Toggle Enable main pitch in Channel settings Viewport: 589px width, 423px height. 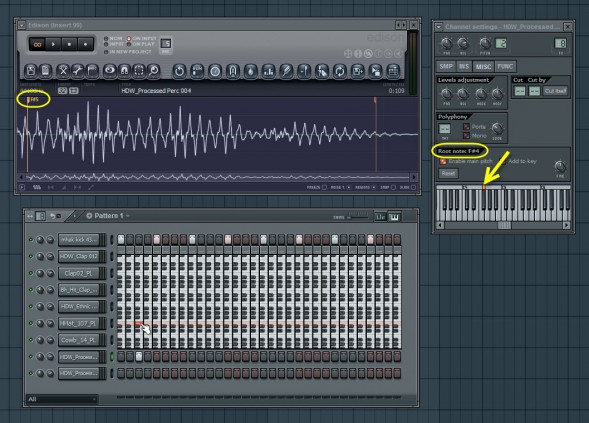tap(443, 161)
